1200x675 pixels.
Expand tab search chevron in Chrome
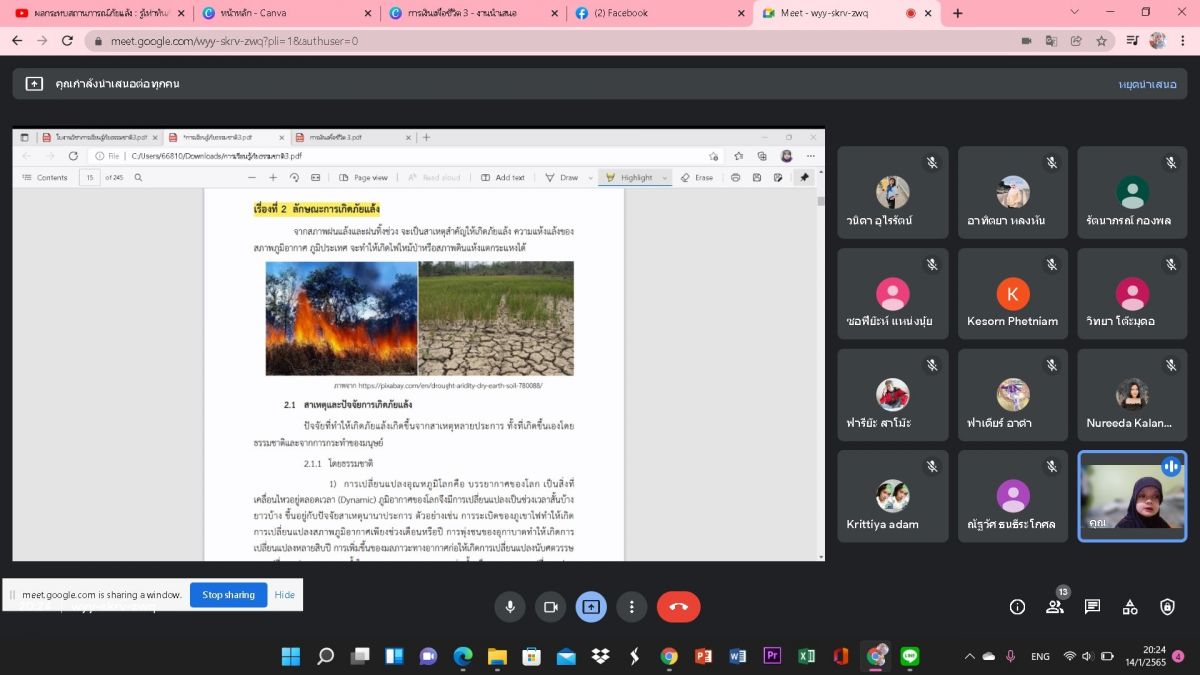click(1075, 13)
